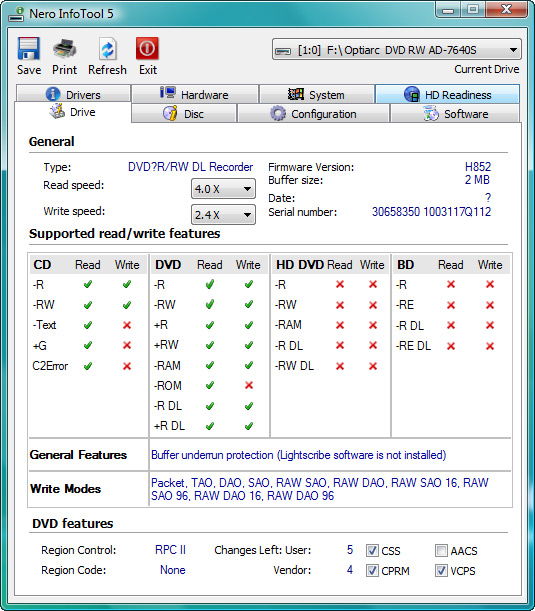Open the Write speed 2.4 X dropdown
535x611 pixels.
pyautogui.click(x=223, y=215)
